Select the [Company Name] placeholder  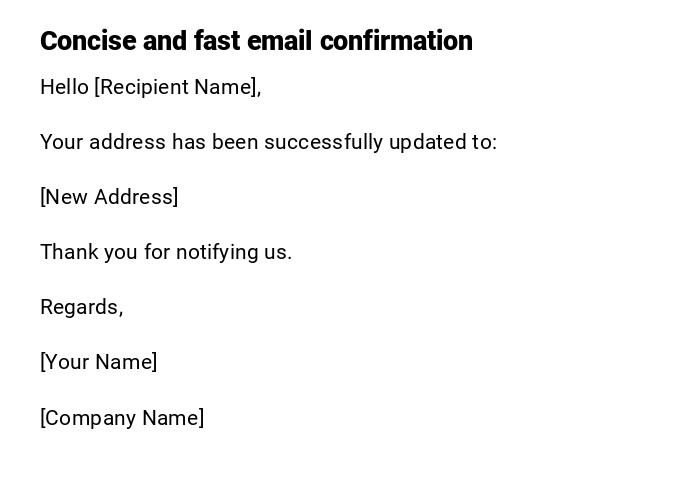[x=122, y=418]
